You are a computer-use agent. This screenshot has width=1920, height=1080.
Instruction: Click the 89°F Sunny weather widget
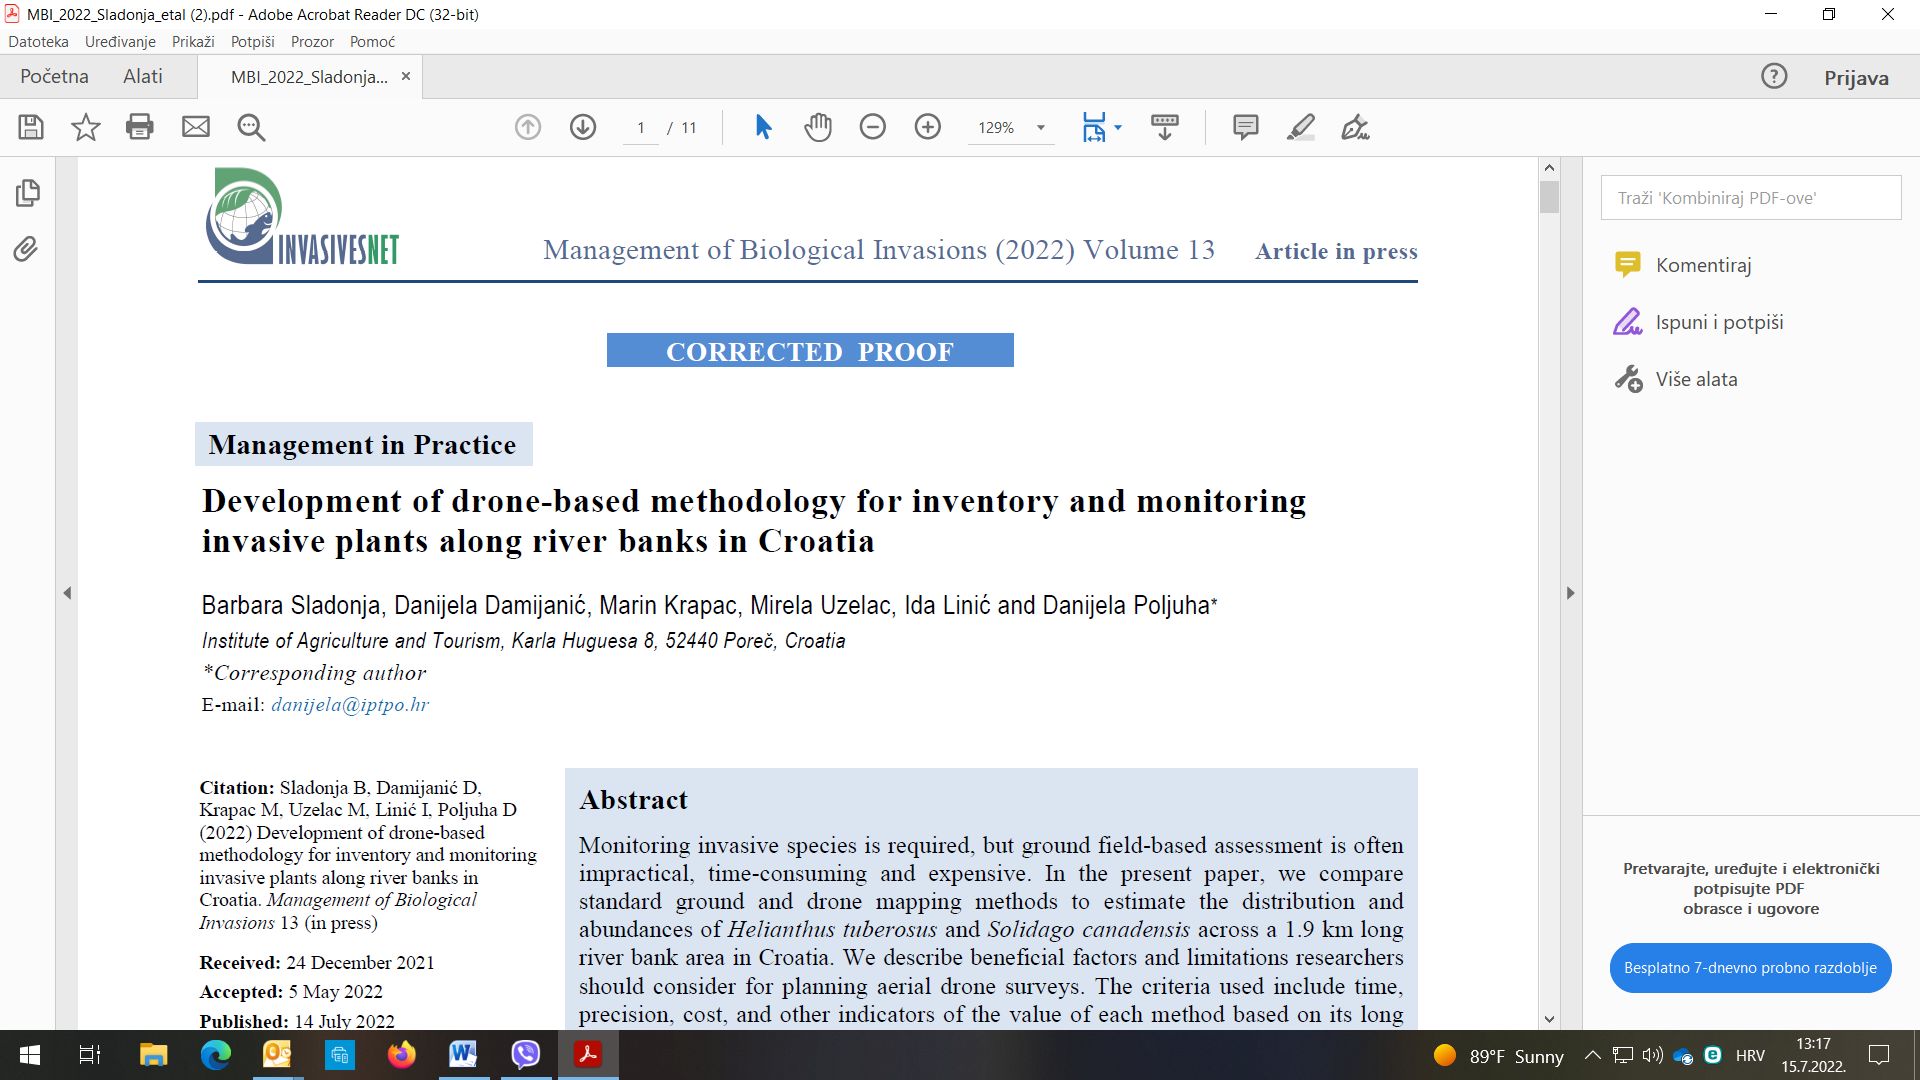click(x=1498, y=1056)
